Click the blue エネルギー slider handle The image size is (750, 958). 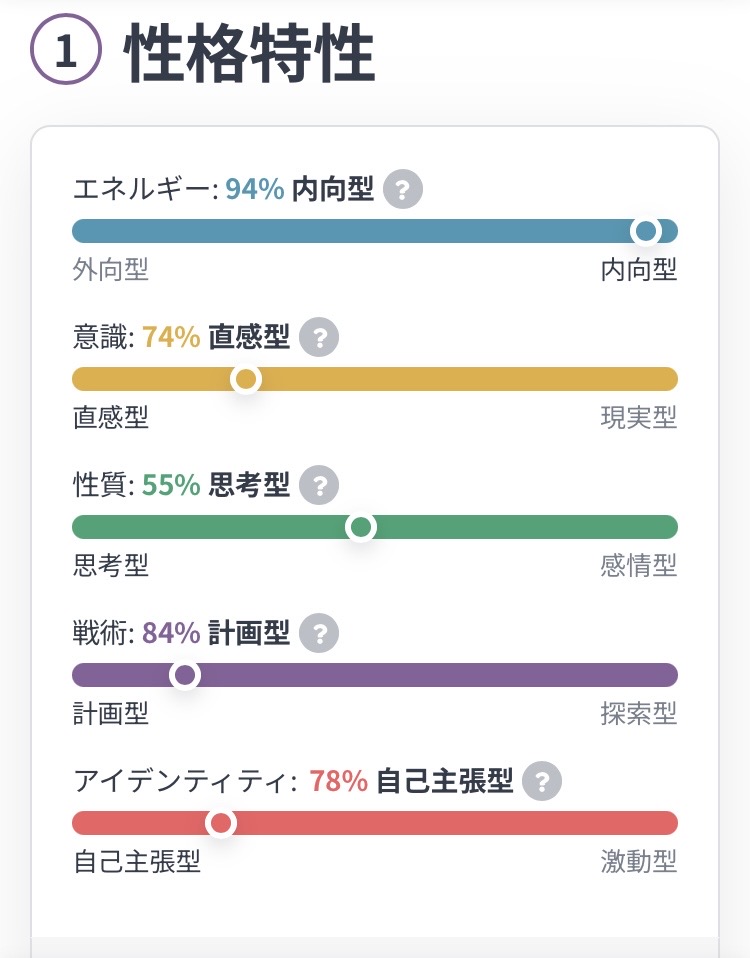pos(646,231)
